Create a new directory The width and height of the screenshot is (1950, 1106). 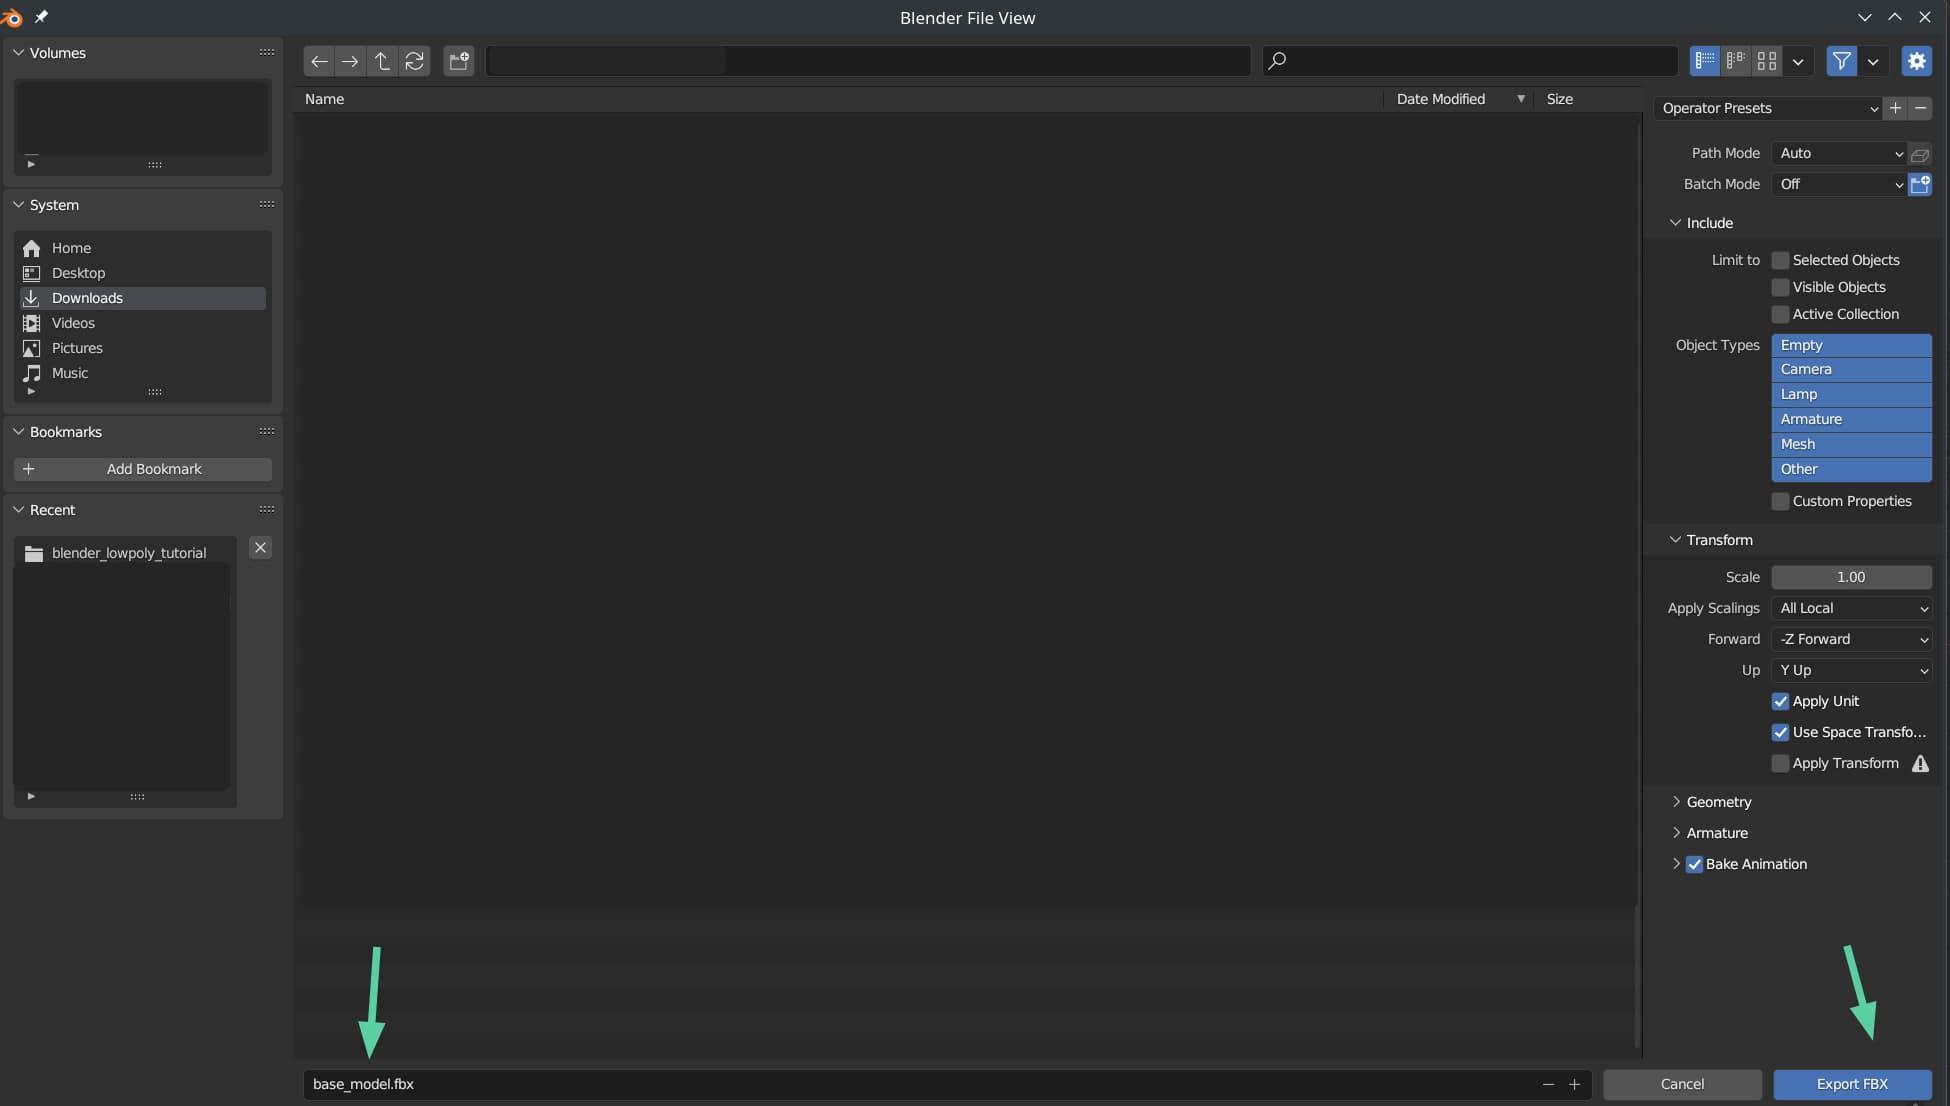(x=459, y=61)
